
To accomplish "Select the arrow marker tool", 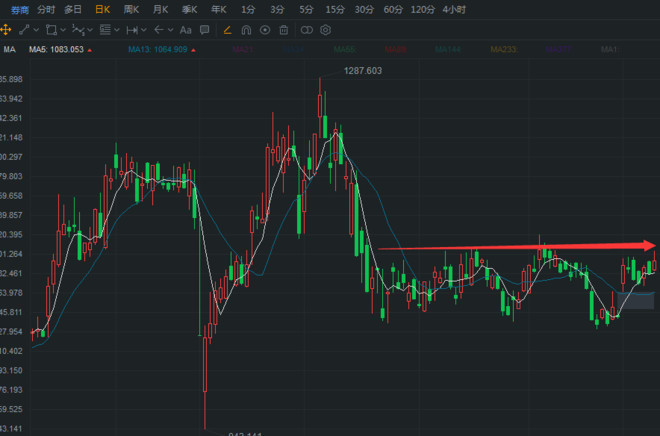I will 159,30.
